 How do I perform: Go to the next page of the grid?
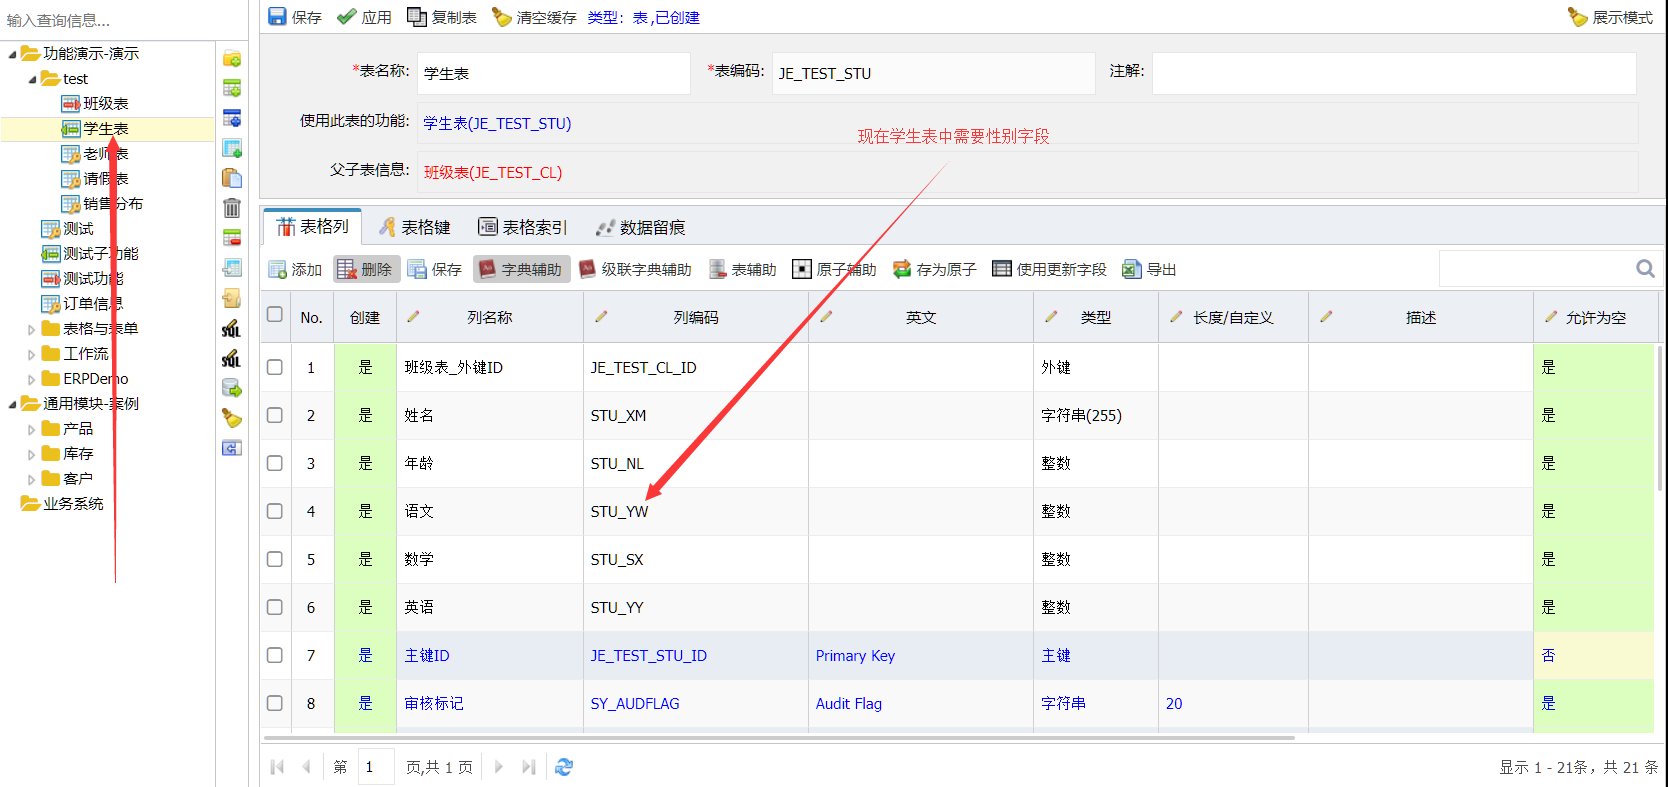point(499,767)
